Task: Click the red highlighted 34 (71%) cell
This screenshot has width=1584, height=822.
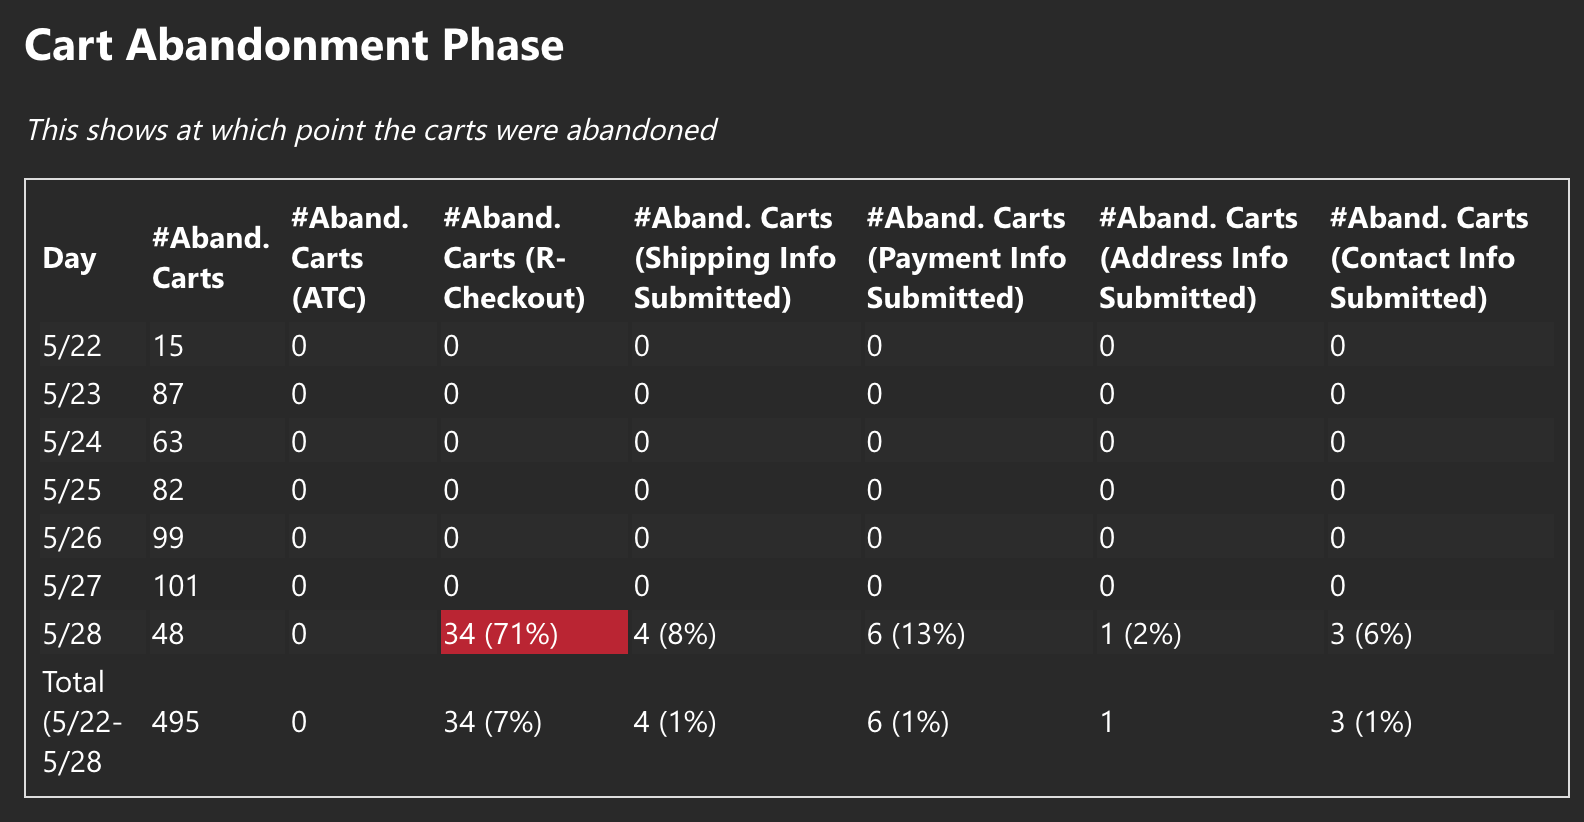Action: pos(533,633)
